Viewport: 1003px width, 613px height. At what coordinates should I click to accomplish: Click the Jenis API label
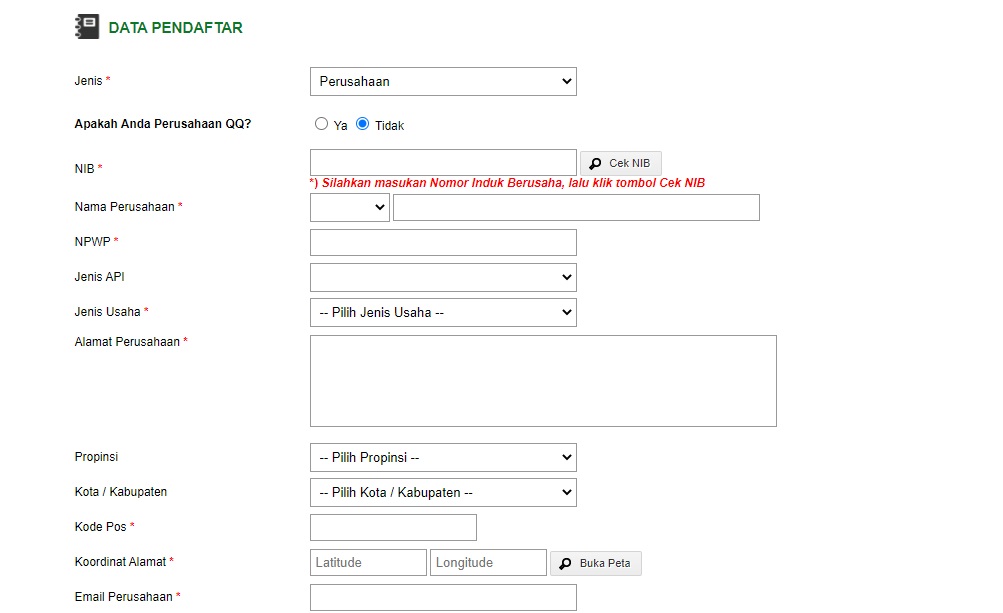[100, 277]
